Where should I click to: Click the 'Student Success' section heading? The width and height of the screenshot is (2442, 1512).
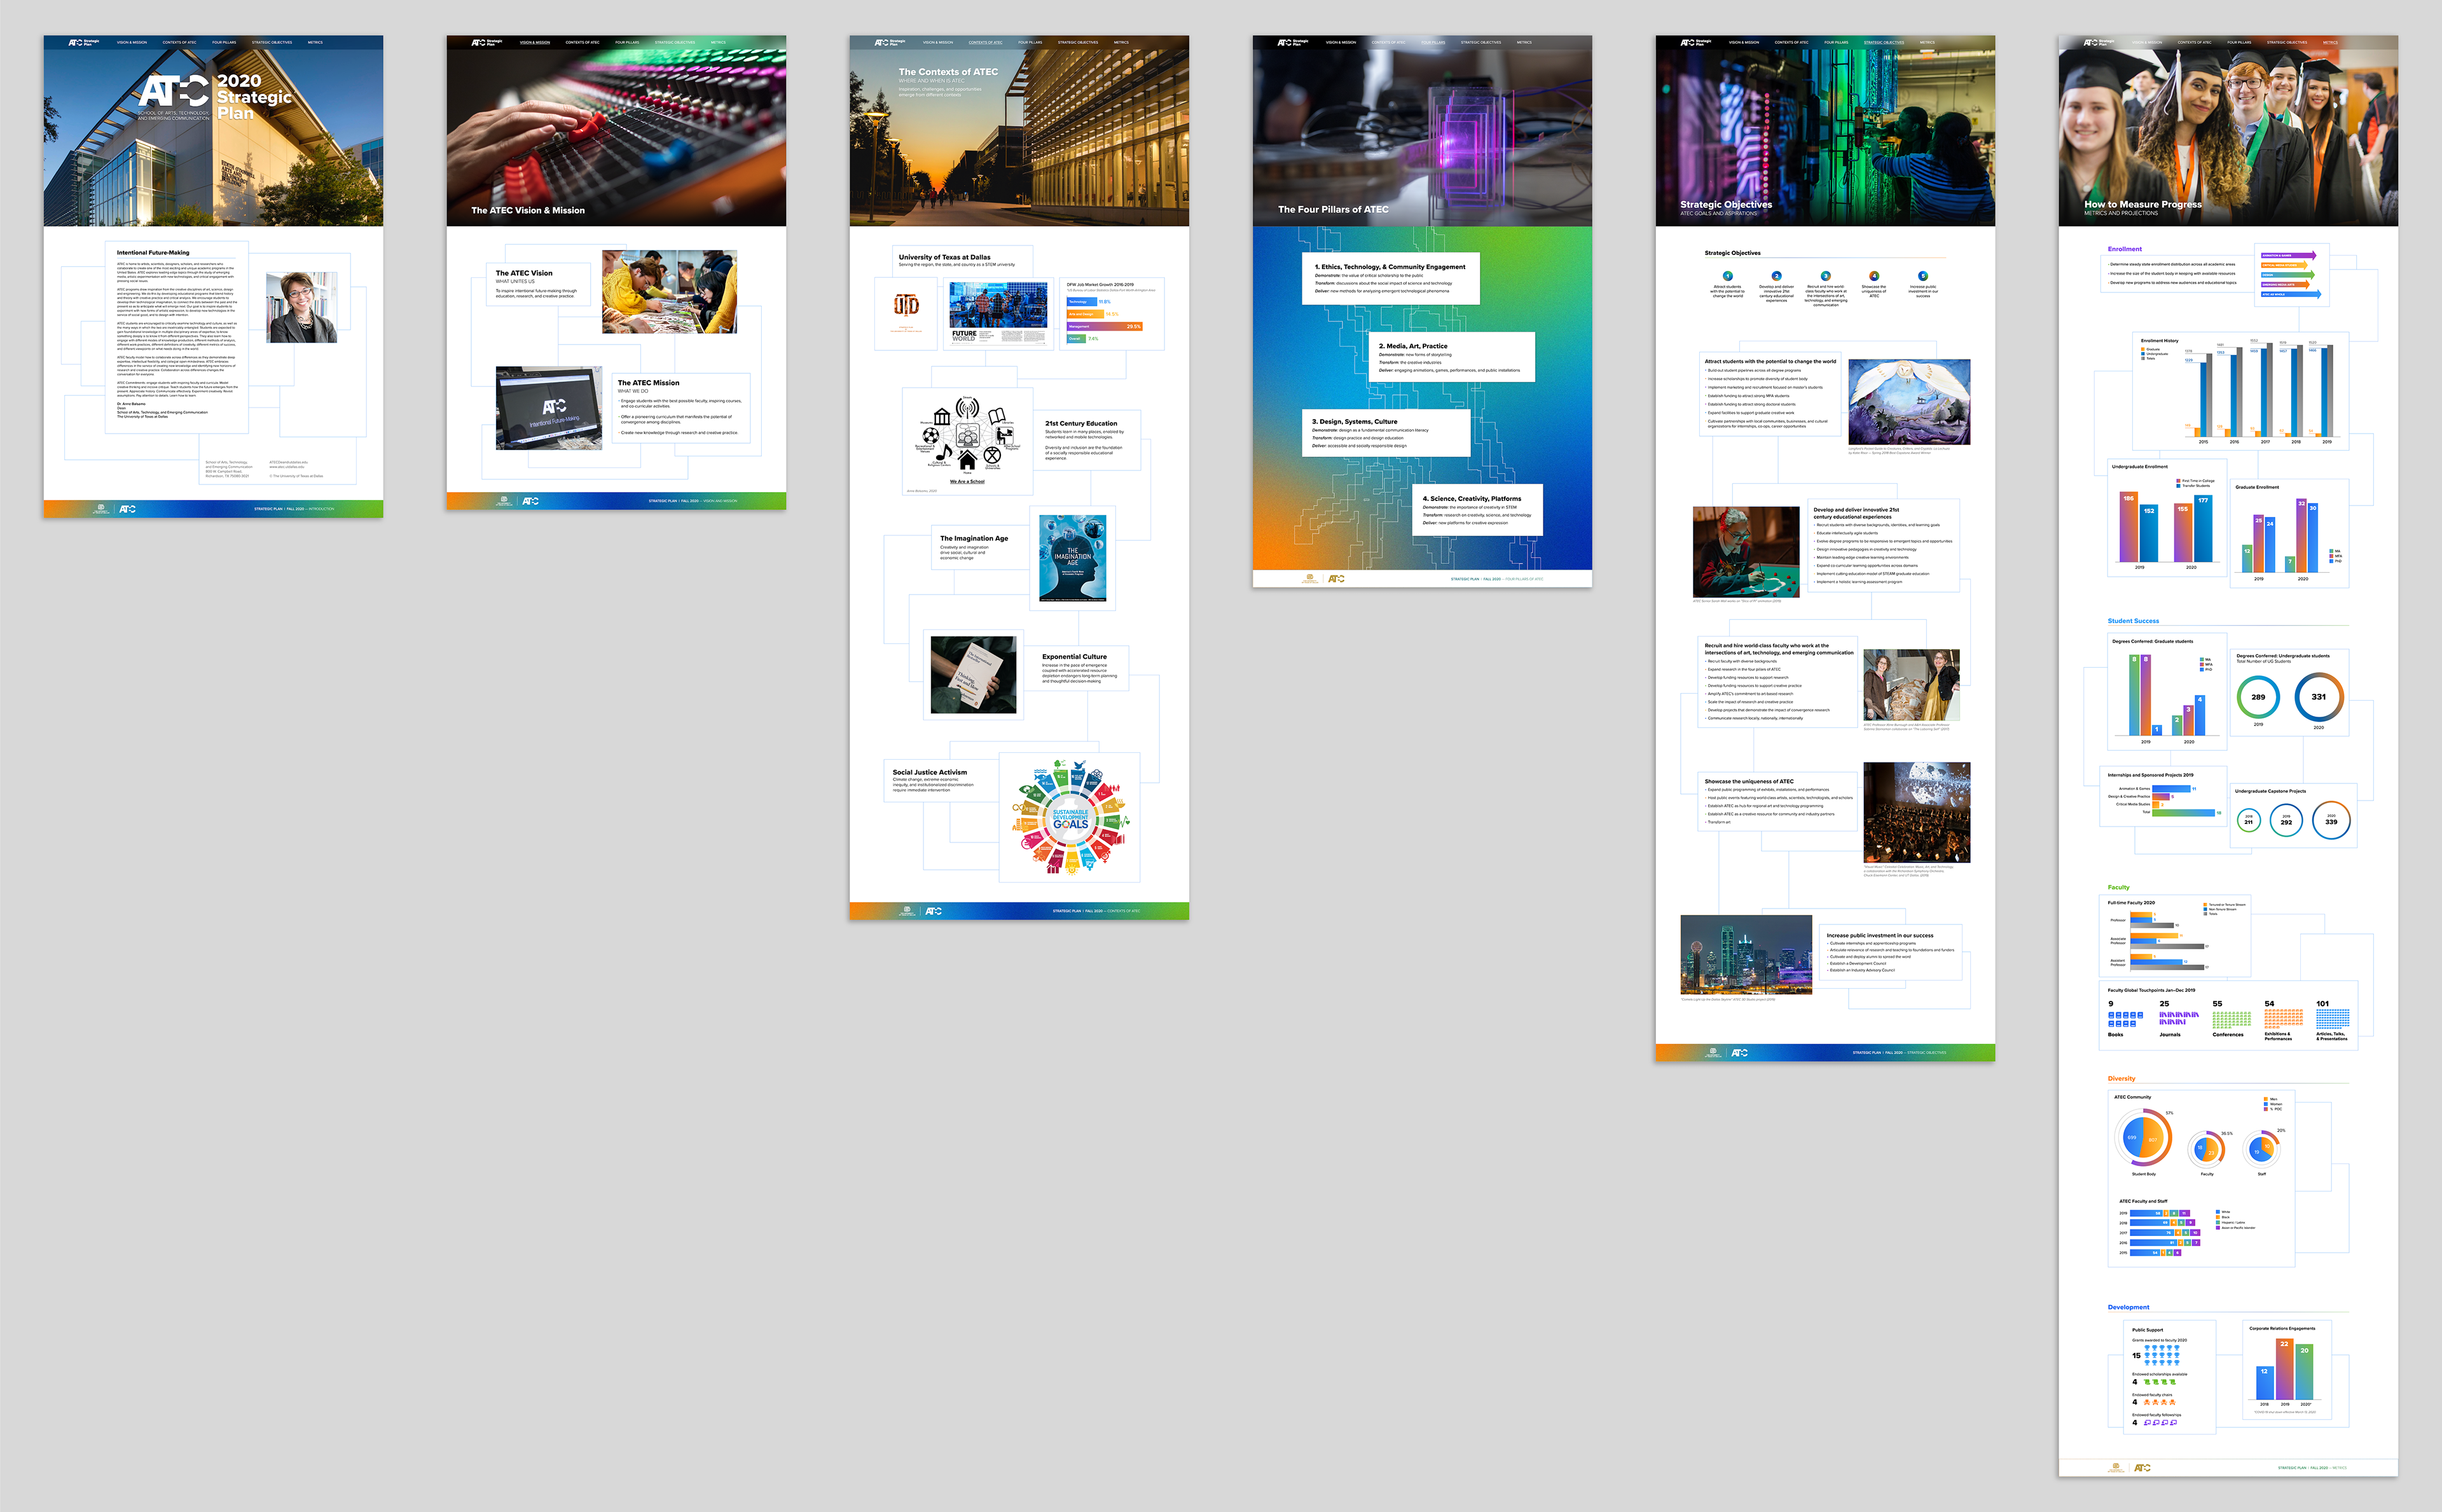click(x=2133, y=621)
